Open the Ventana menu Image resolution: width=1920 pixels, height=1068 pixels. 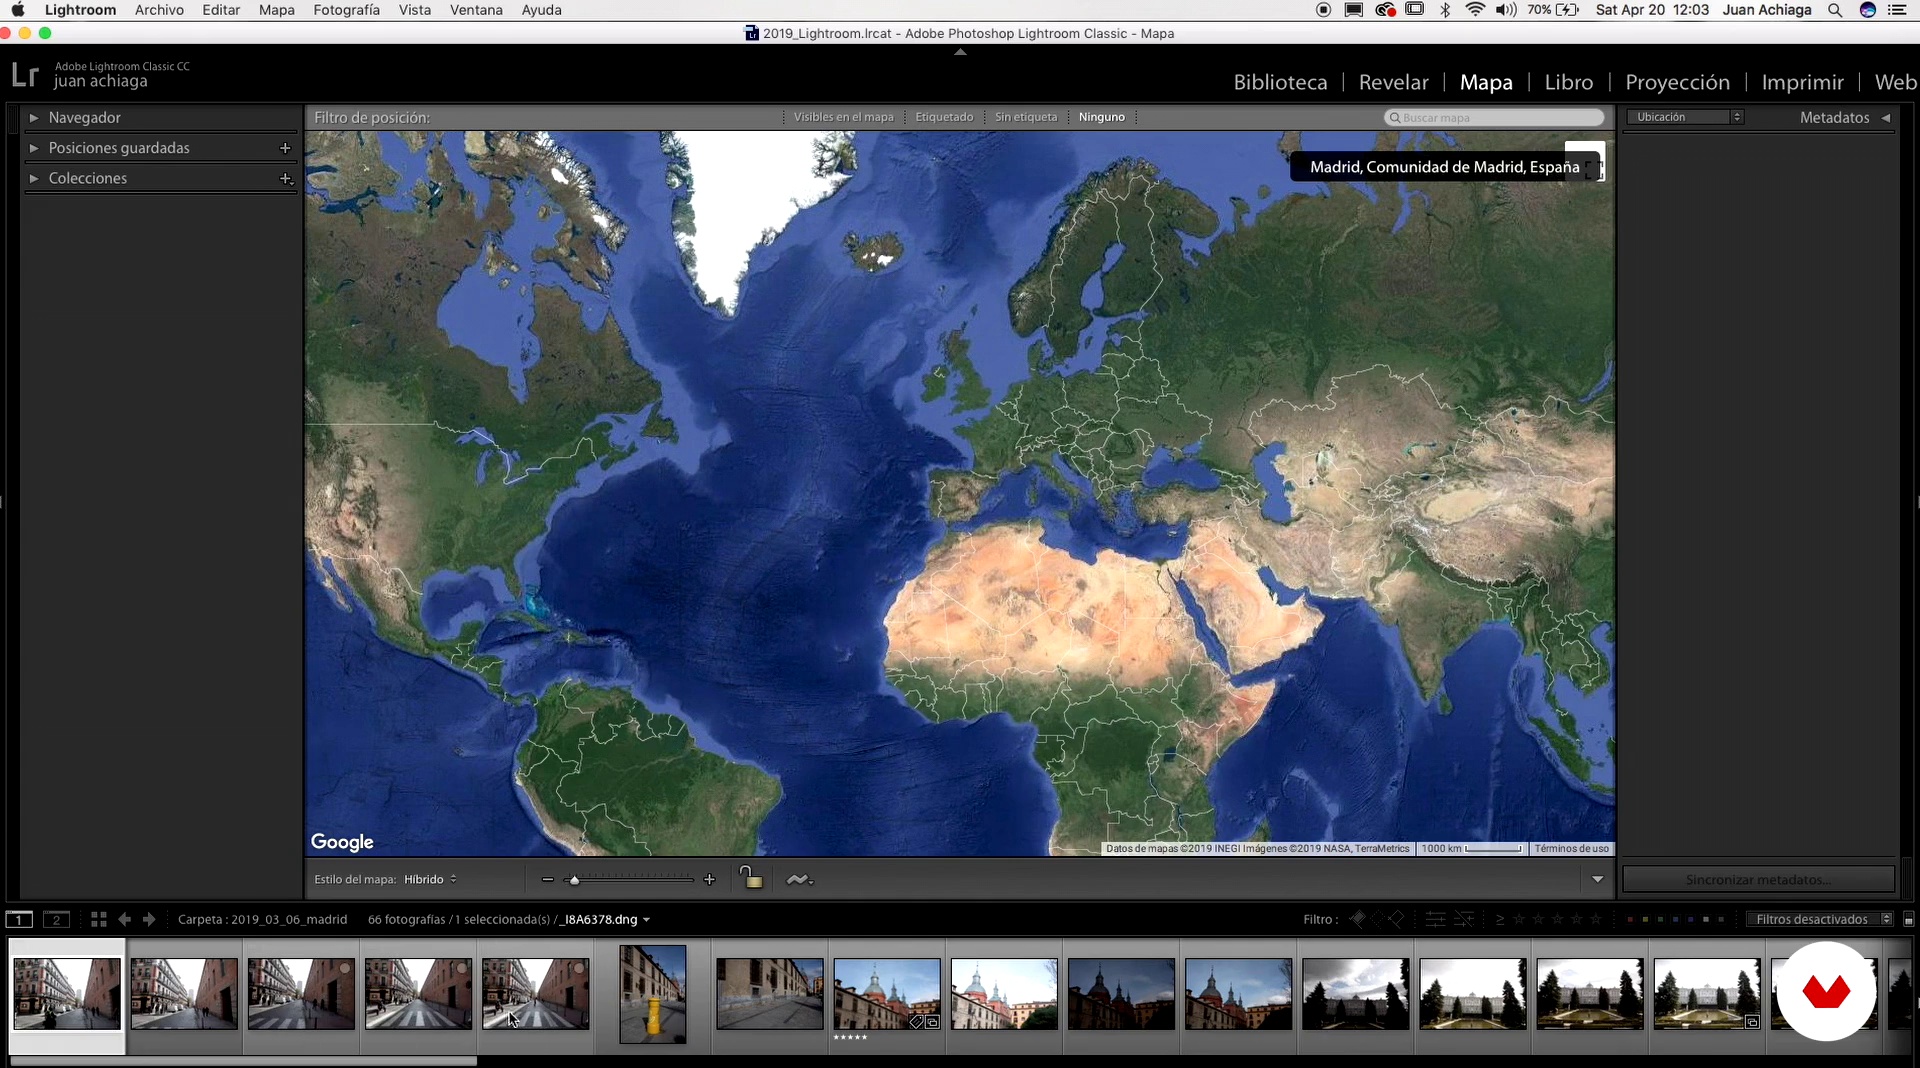click(x=476, y=10)
